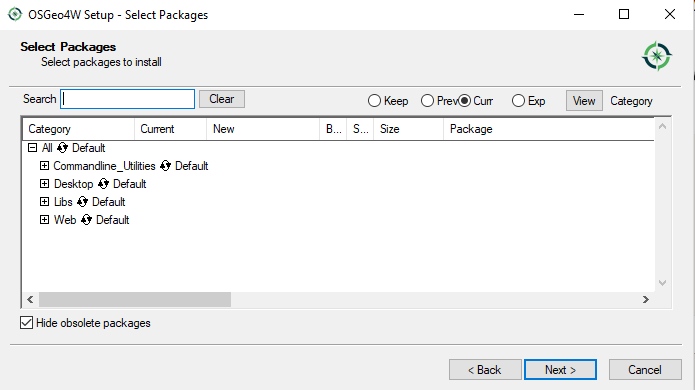
Task: Click the OSGeo4W title bar app icon
Action: (x=15, y=14)
